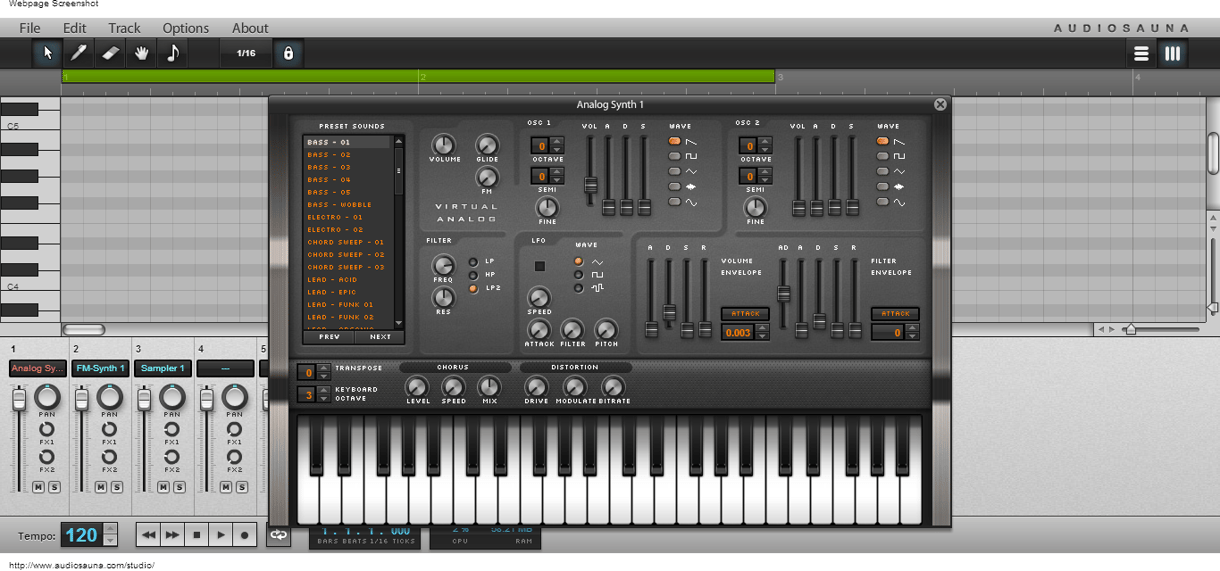Image resolution: width=1220 pixels, height=571 pixels.
Task: Open the File menu
Action: pos(30,28)
